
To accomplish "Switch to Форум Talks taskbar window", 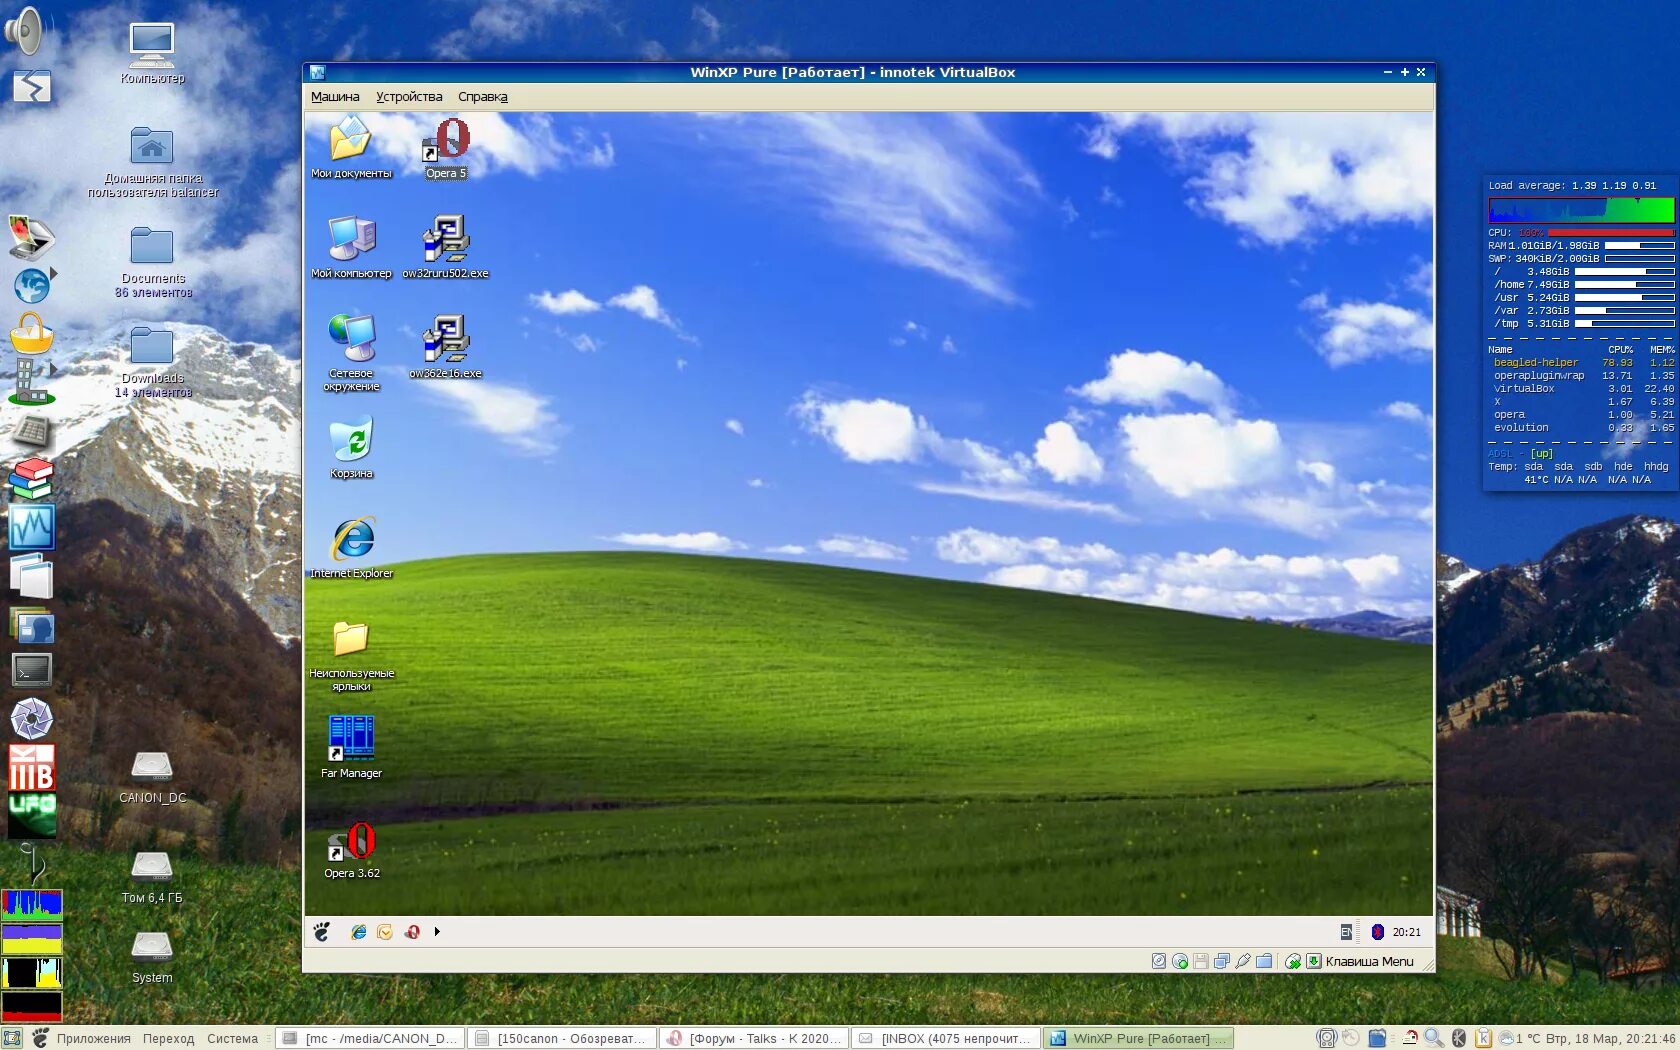I will [x=754, y=1039].
